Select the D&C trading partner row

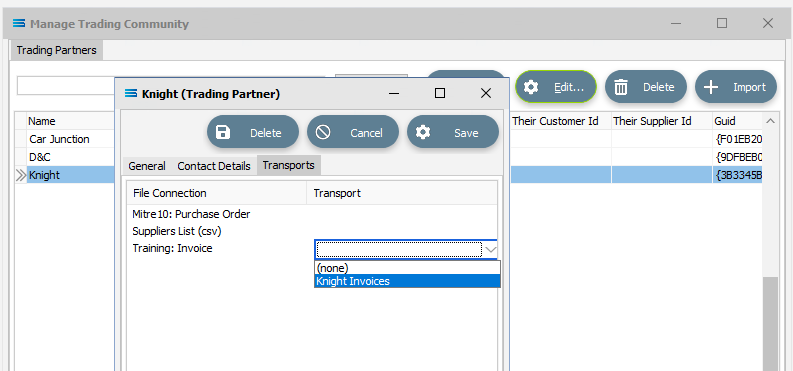pyautogui.click(x=71, y=157)
